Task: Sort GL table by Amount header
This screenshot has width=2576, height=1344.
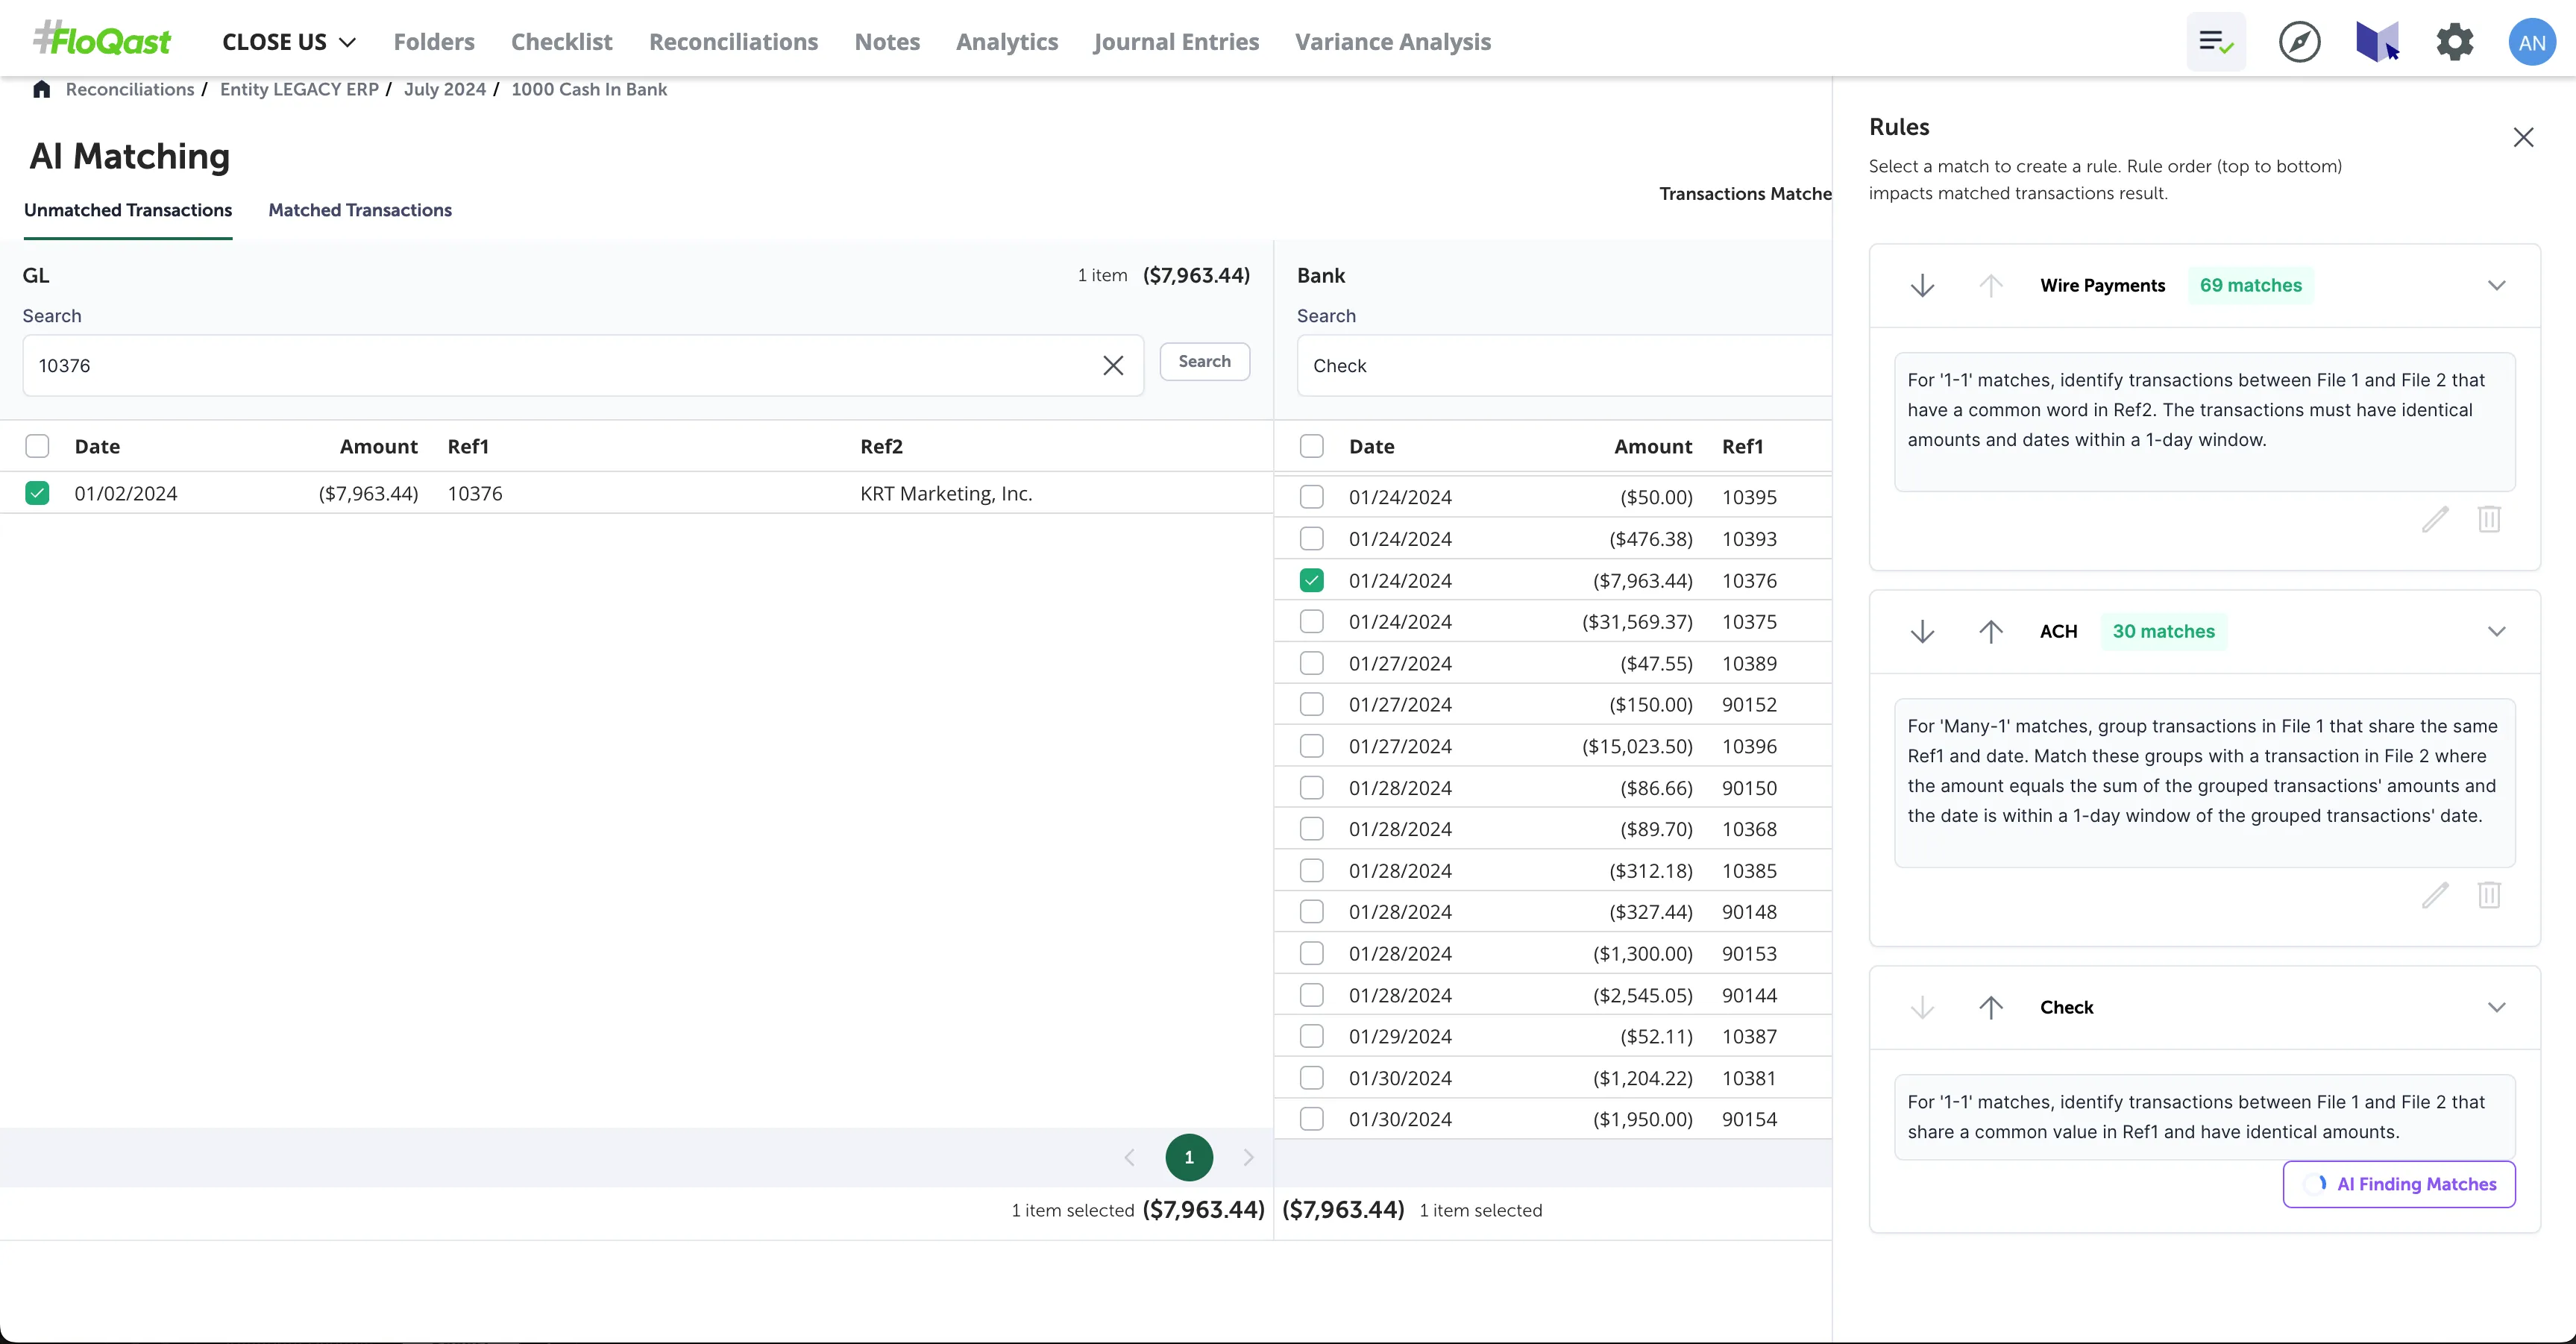Action: coord(378,447)
